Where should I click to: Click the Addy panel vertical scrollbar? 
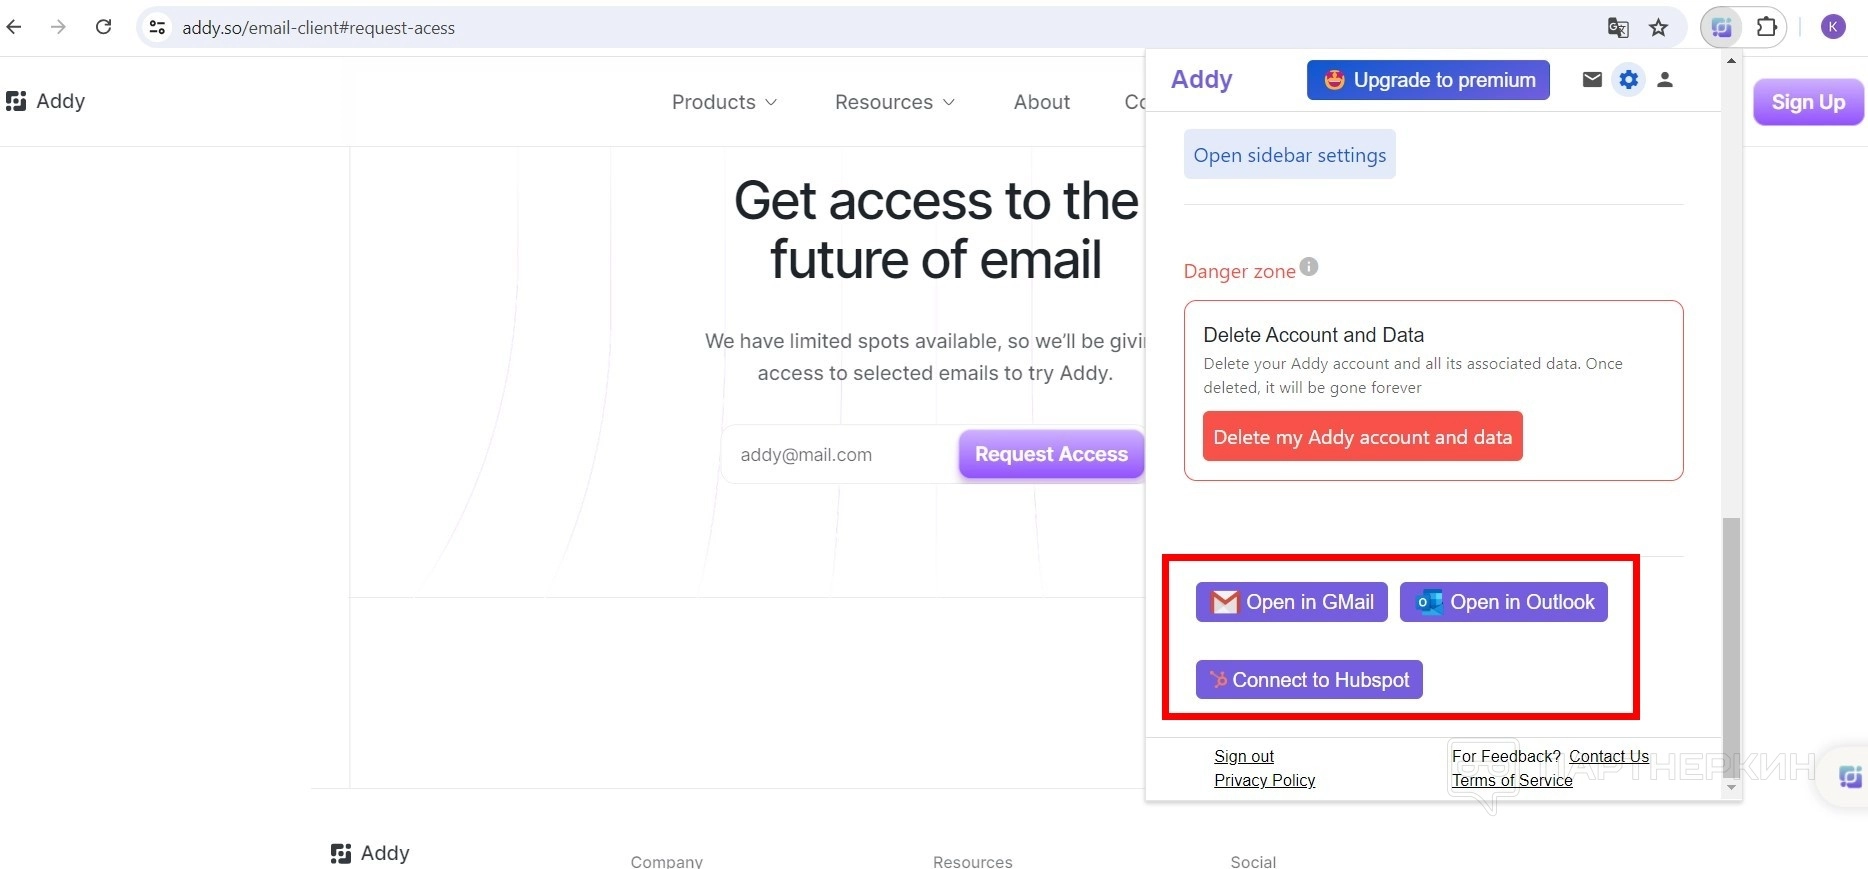(1731, 640)
